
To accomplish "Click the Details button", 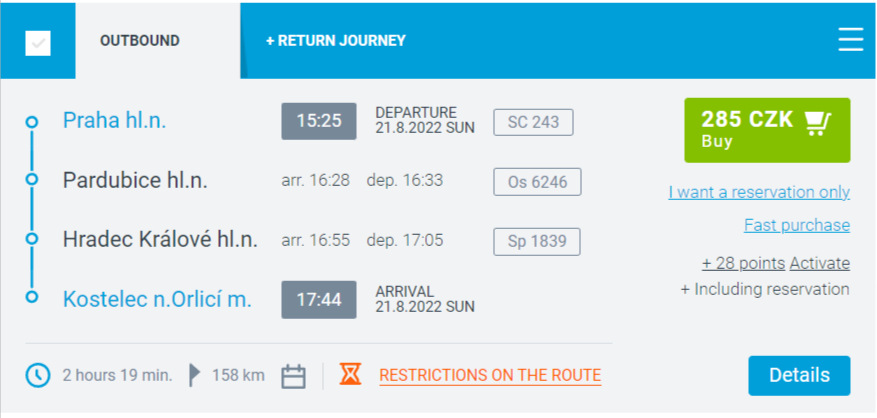I will [799, 375].
